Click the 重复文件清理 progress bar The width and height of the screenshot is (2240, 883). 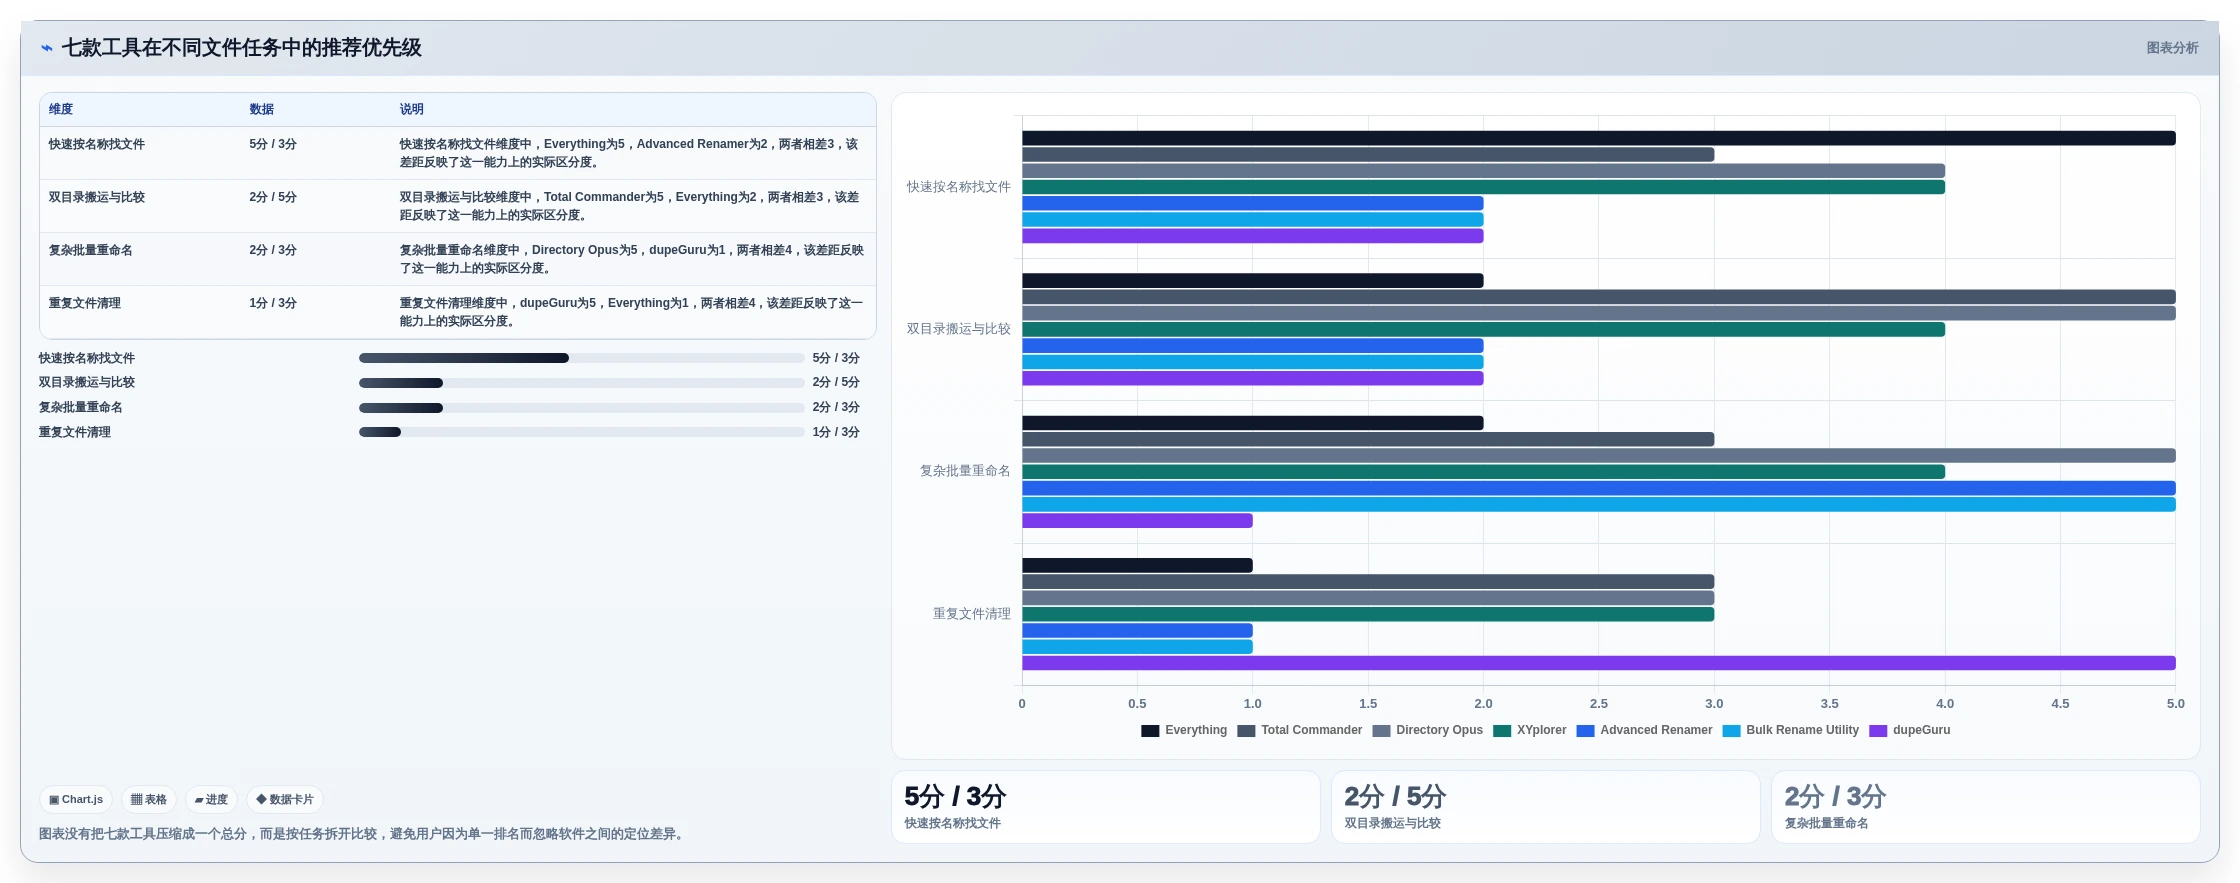(x=582, y=433)
